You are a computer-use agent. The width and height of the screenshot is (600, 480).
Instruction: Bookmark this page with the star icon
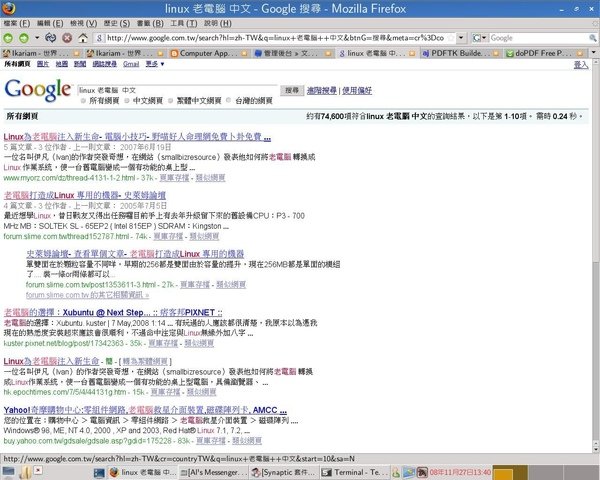click(451, 38)
